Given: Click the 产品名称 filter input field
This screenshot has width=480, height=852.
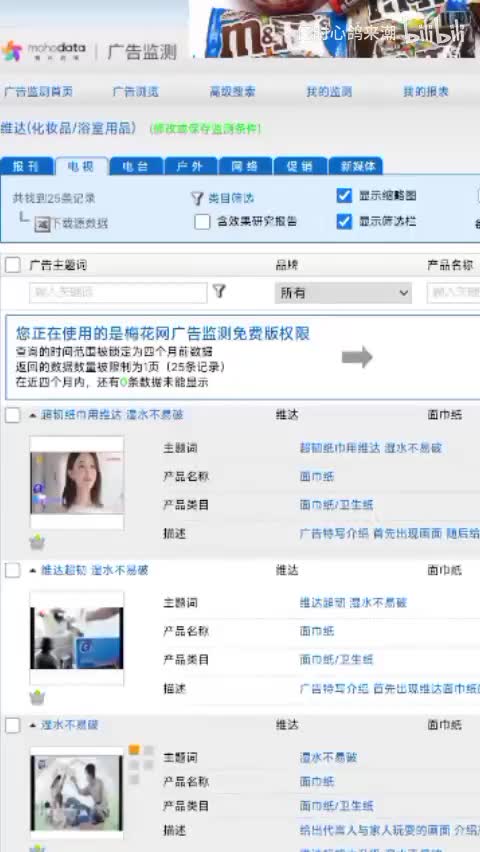Looking at the screenshot, I should [x=453, y=293].
